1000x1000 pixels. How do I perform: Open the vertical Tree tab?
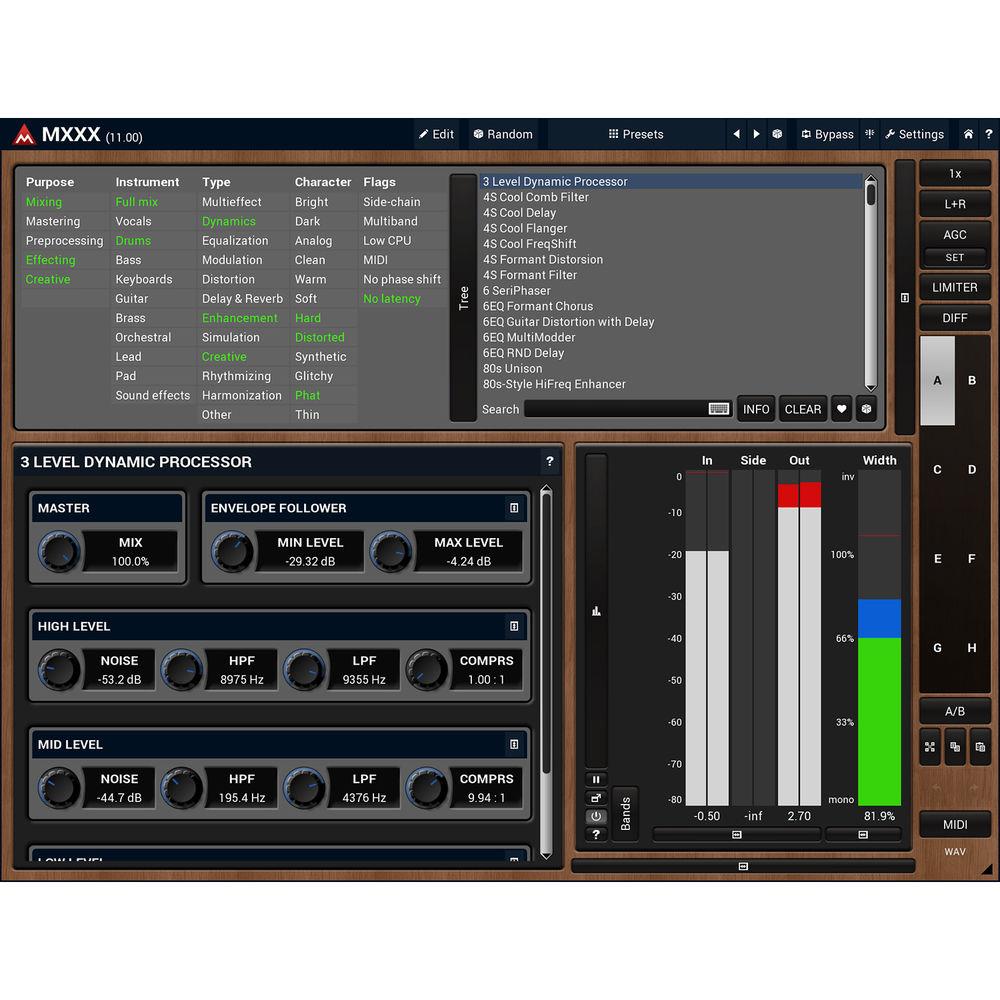463,298
